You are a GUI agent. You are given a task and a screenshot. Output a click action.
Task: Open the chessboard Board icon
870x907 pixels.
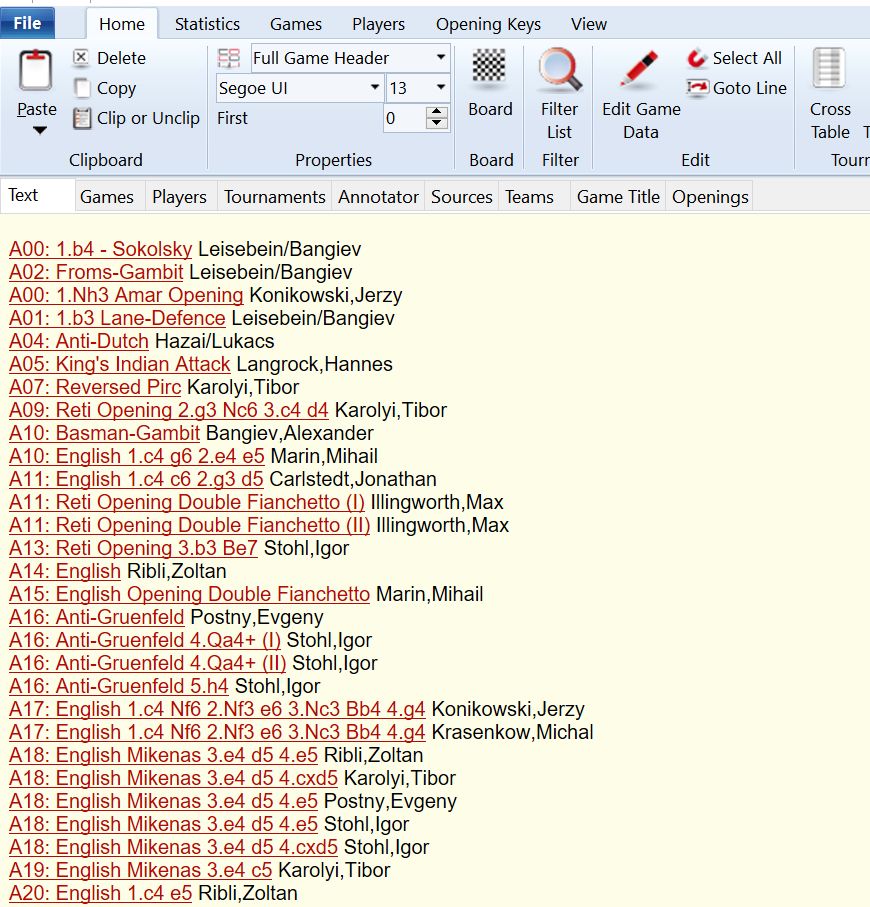click(490, 70)
